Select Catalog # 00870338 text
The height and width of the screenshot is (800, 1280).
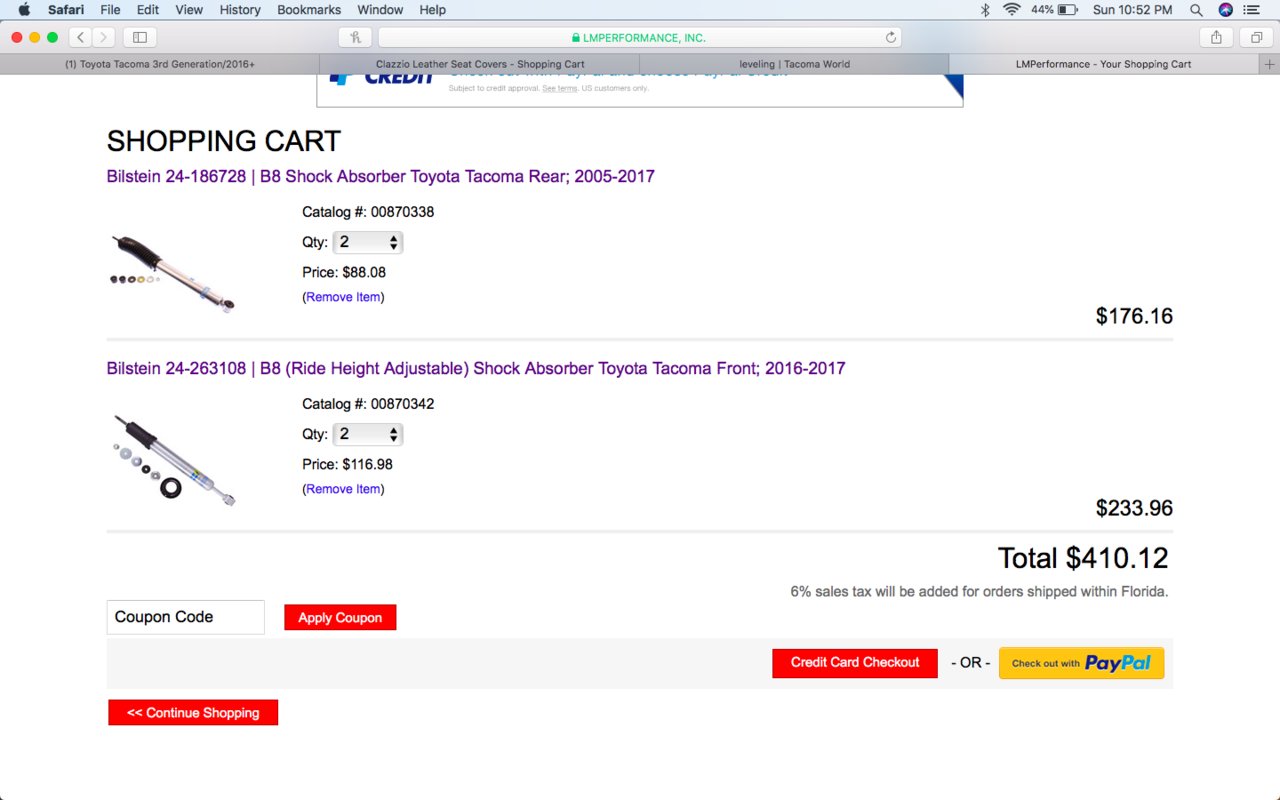point(368,212)
